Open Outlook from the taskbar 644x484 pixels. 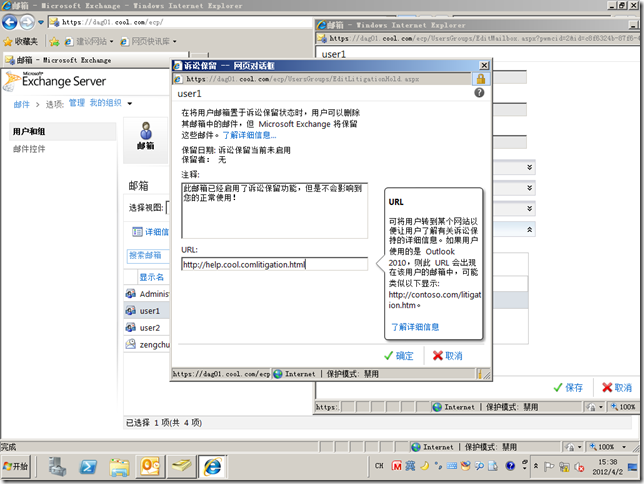150,466
